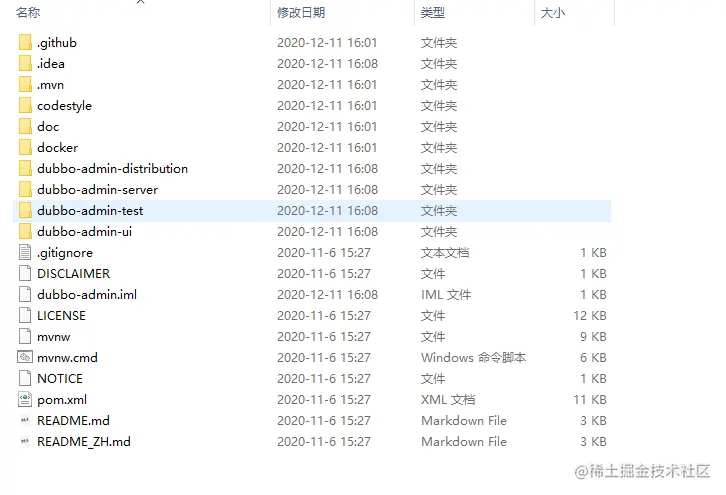Select the .idea folder name
Image resolution: width=726 pixels, height=495 pixels.
[51, 63]
